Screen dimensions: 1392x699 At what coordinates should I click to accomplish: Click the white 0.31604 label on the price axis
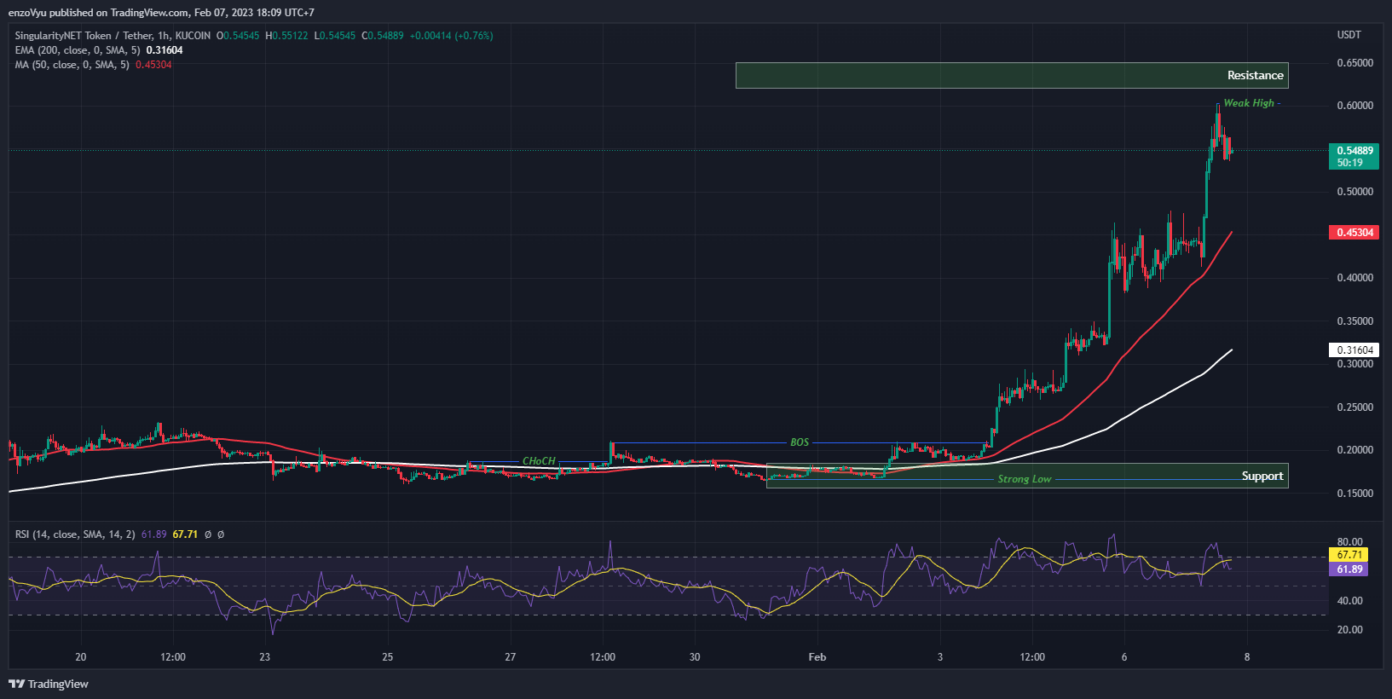point(1356,349)
